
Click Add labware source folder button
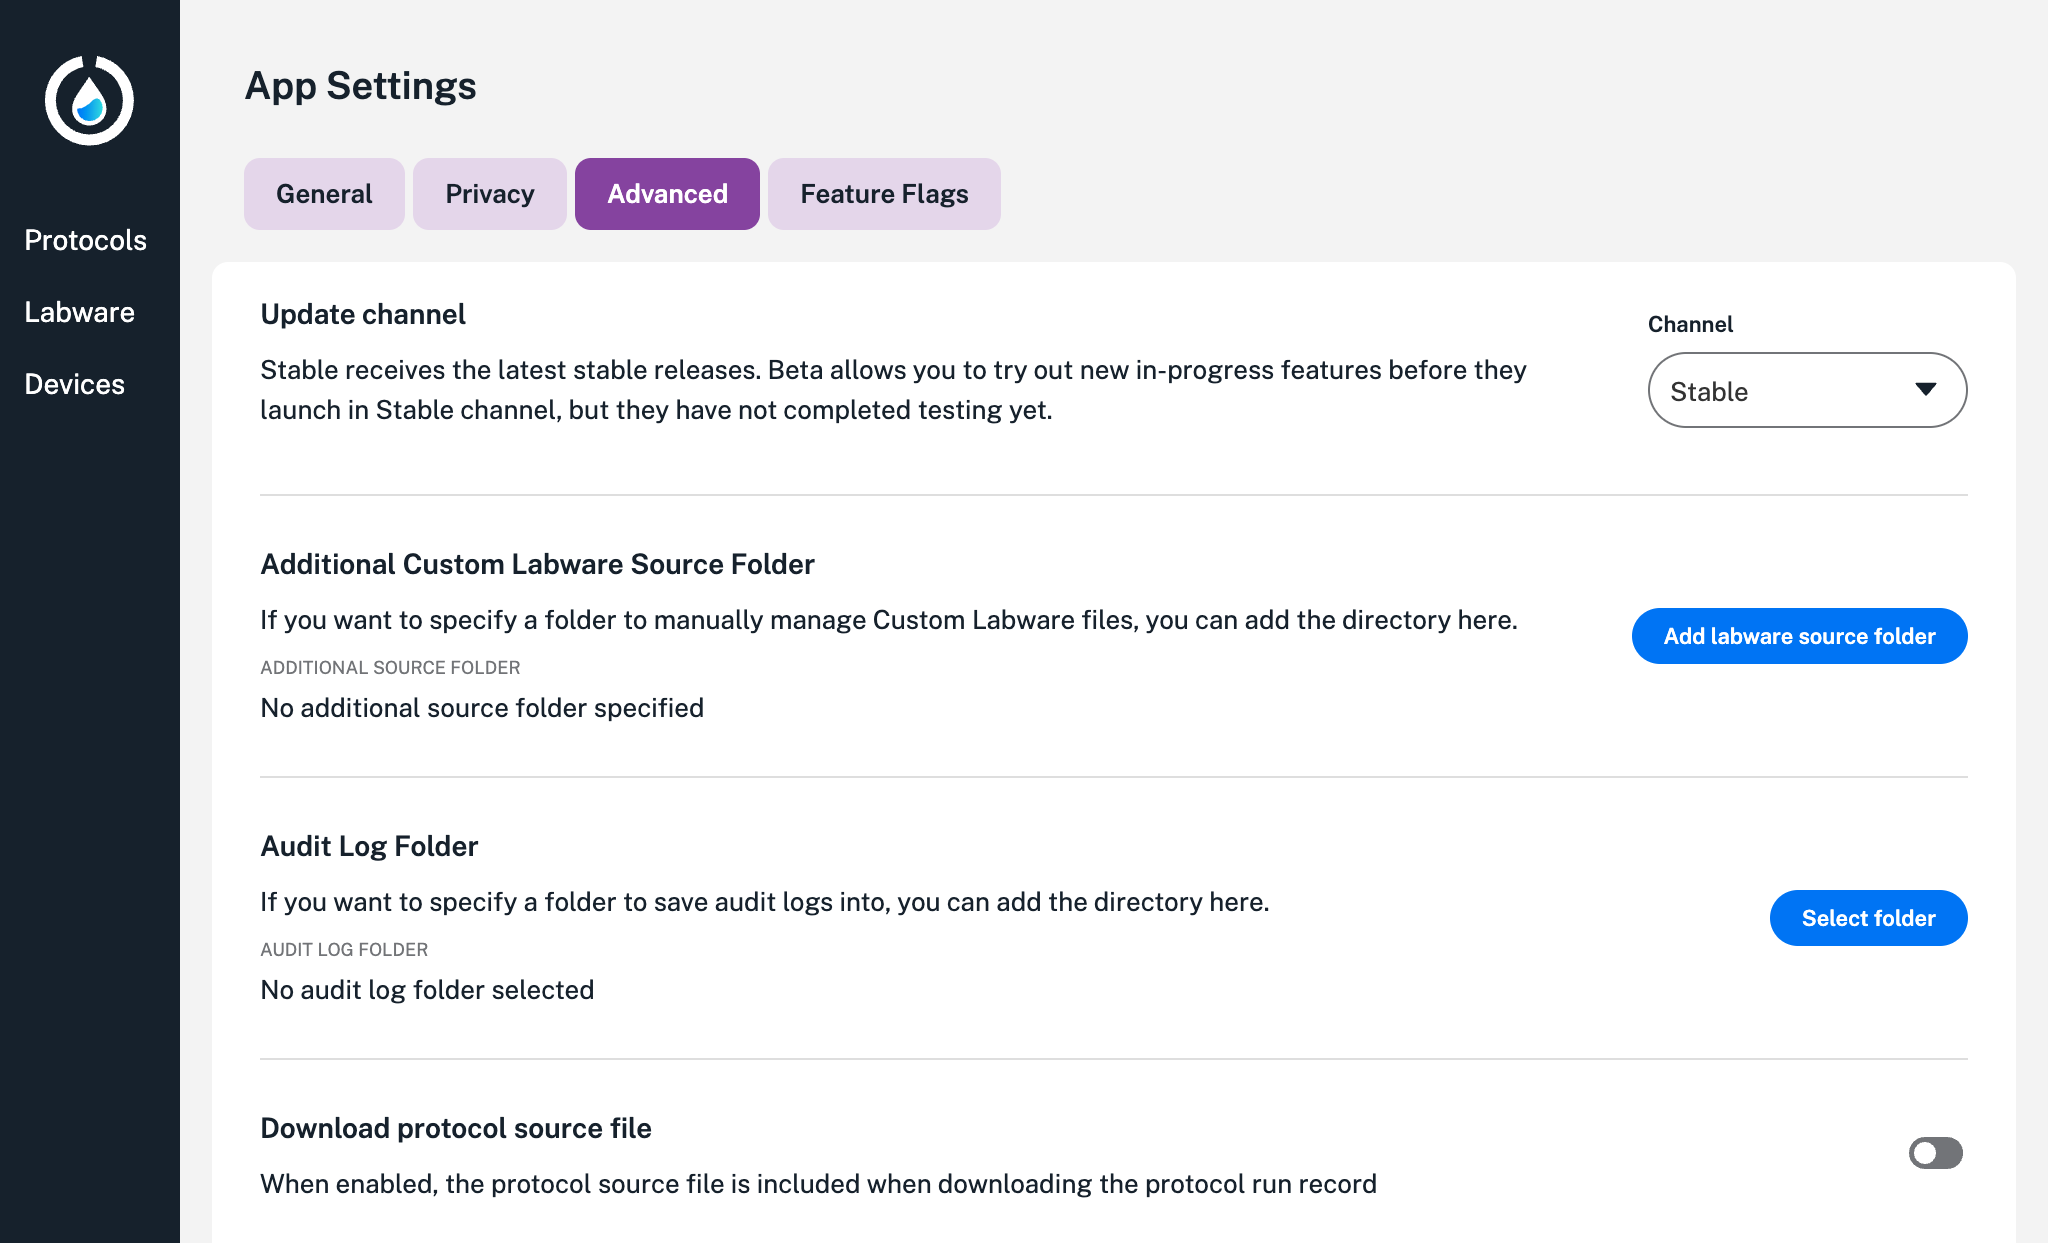pyautogui.click(x=1799, y=636)
